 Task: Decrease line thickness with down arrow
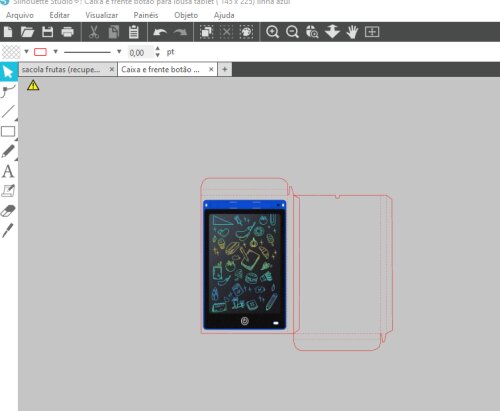[x=158, y=55]
